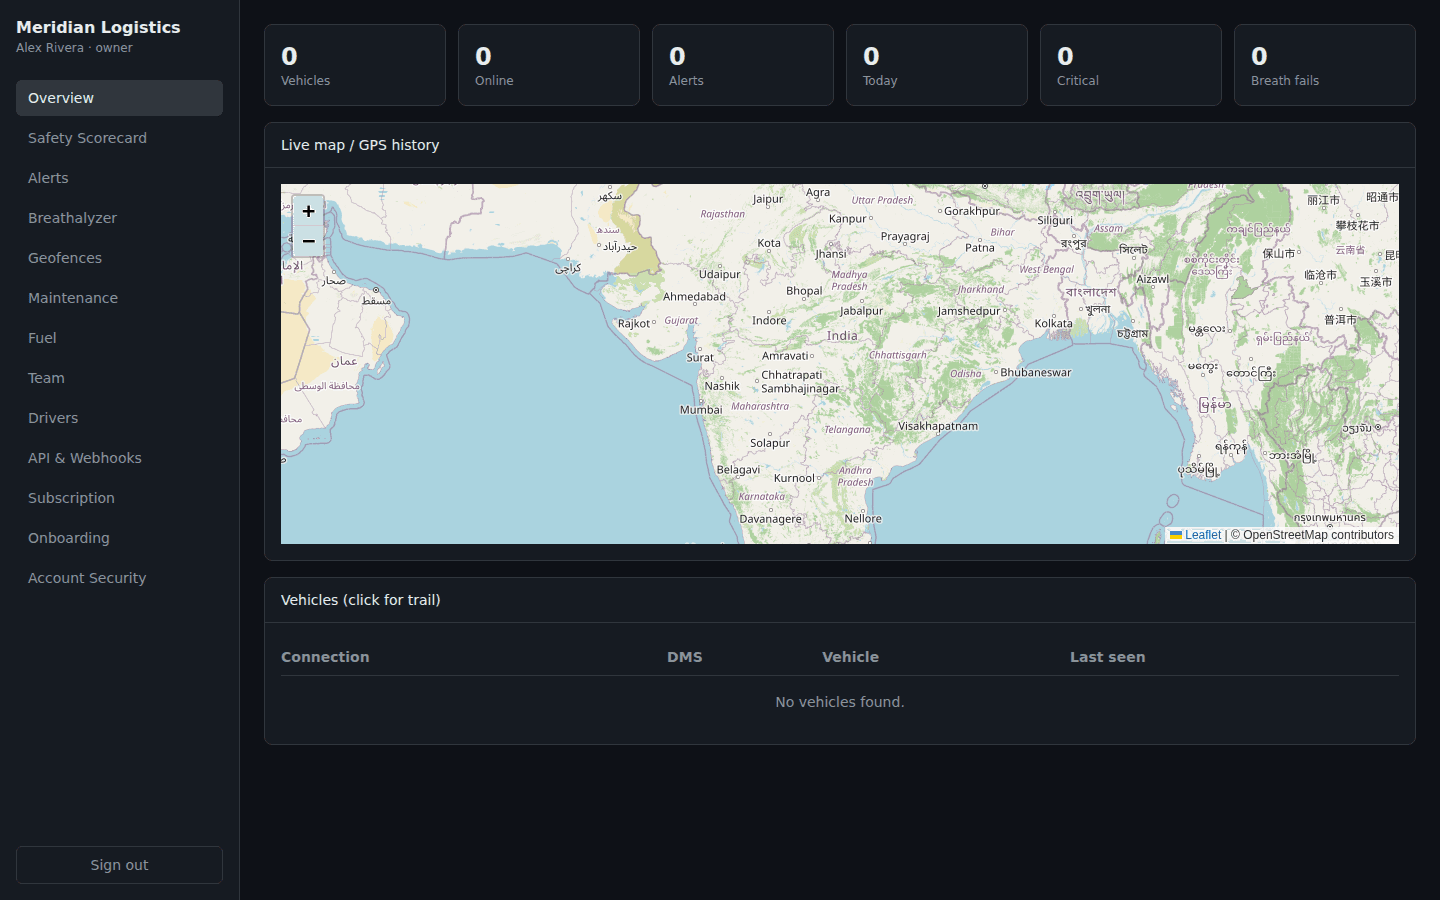
Task: Click Kolkata on the map
Action: pyautogui.click(x=1053, y=324)
